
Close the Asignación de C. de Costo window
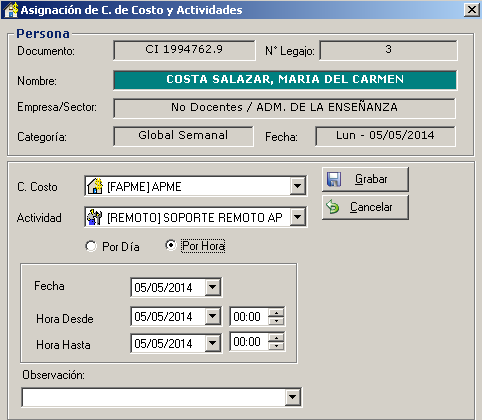[x=472, y=10]
